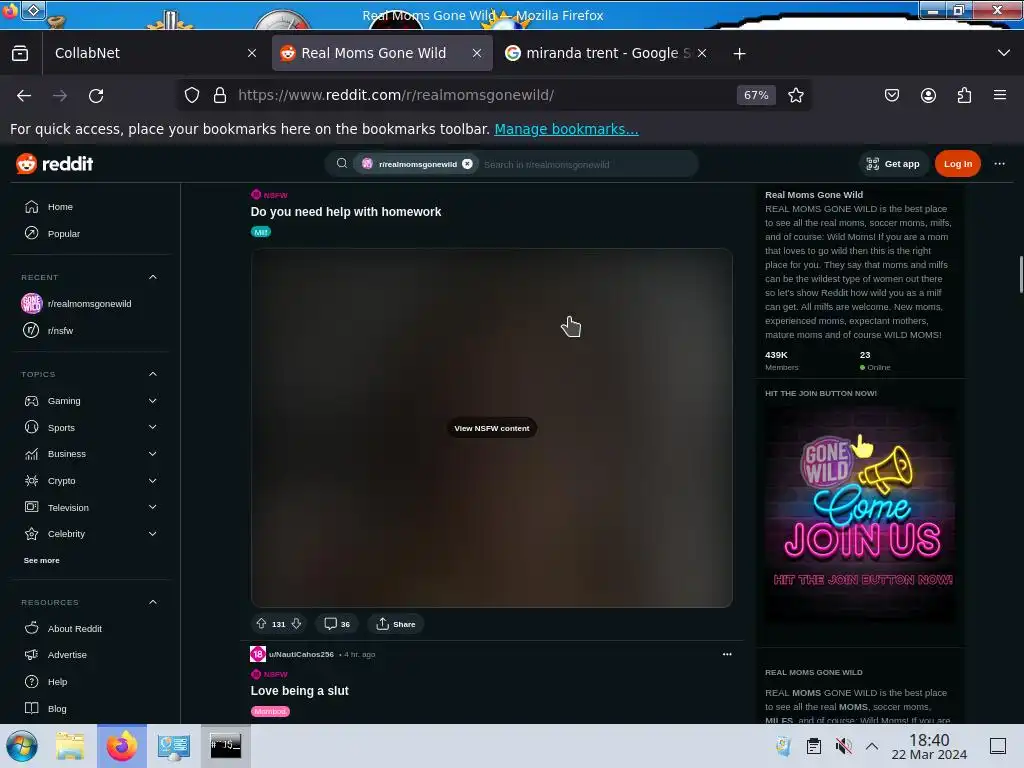This screenshot has height=768, width=1024.
Task: Open comments with 36 count
Action: pyautogui.click(x=337, y=624)
